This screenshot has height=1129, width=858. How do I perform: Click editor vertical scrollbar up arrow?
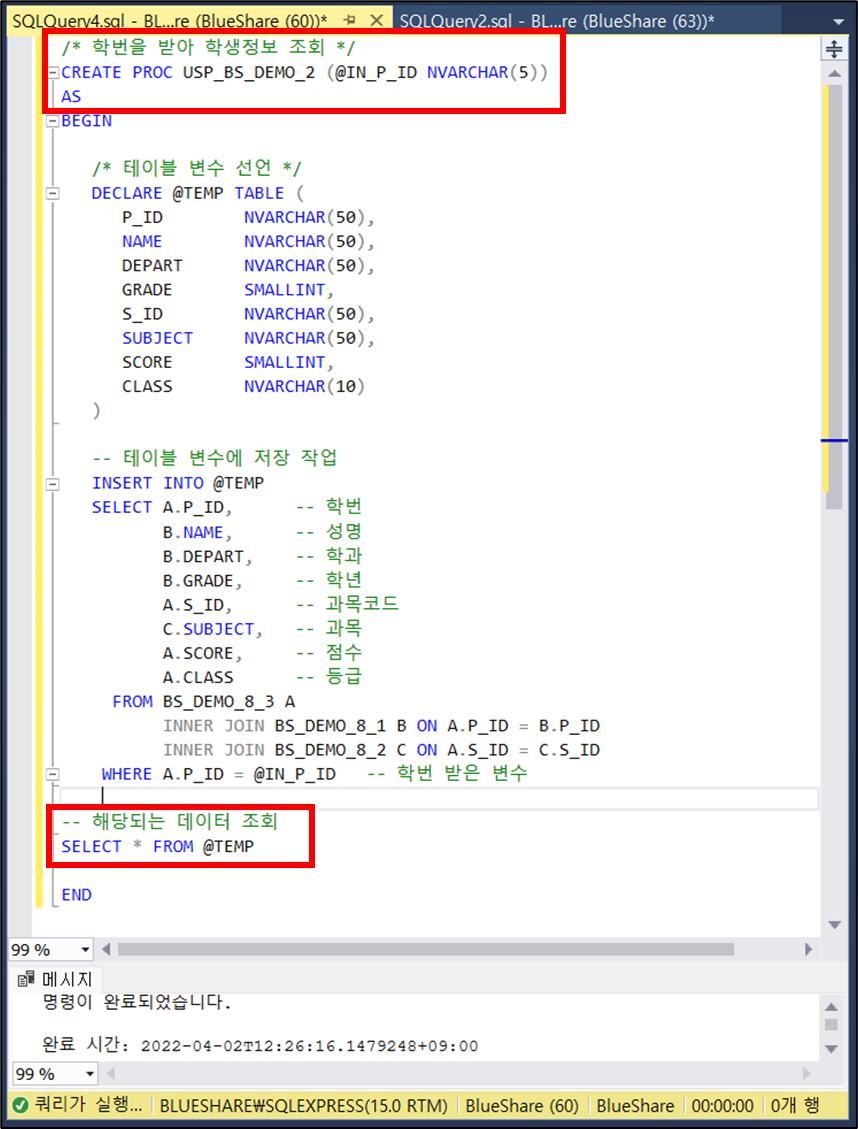pyautogui.click(x=834, y=73)
